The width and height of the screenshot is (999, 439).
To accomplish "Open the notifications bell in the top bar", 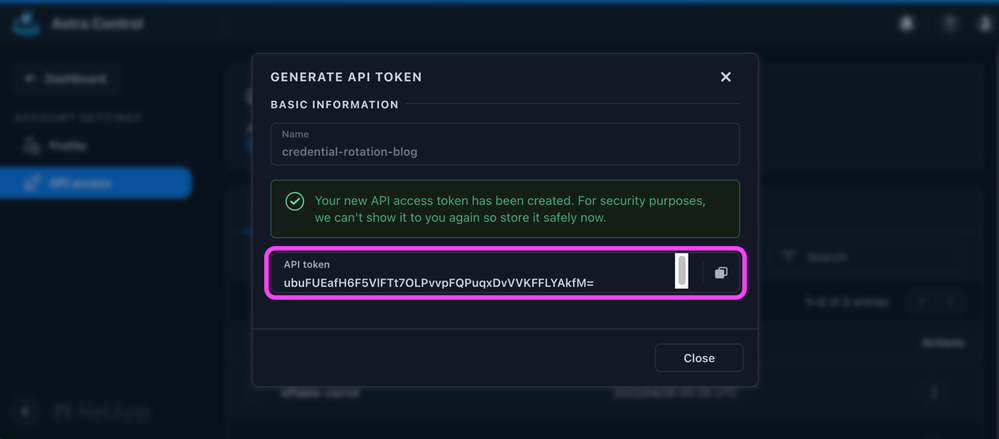I will (908, 22).
